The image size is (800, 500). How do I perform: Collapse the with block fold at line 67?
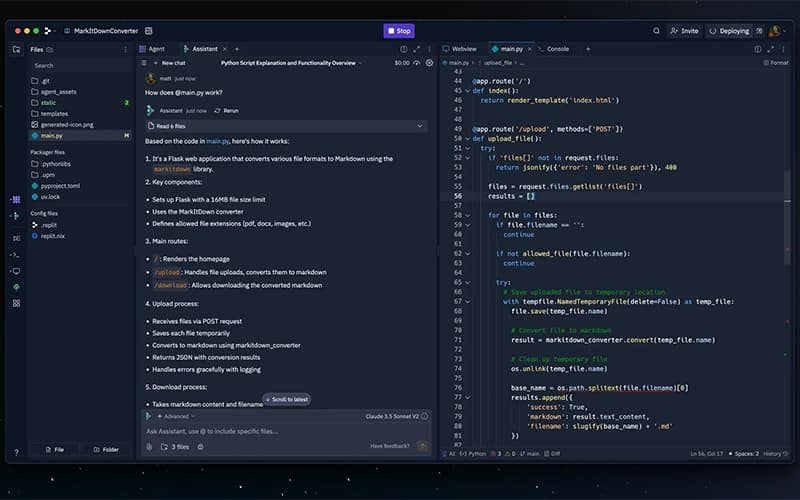(x=467, y=302)
